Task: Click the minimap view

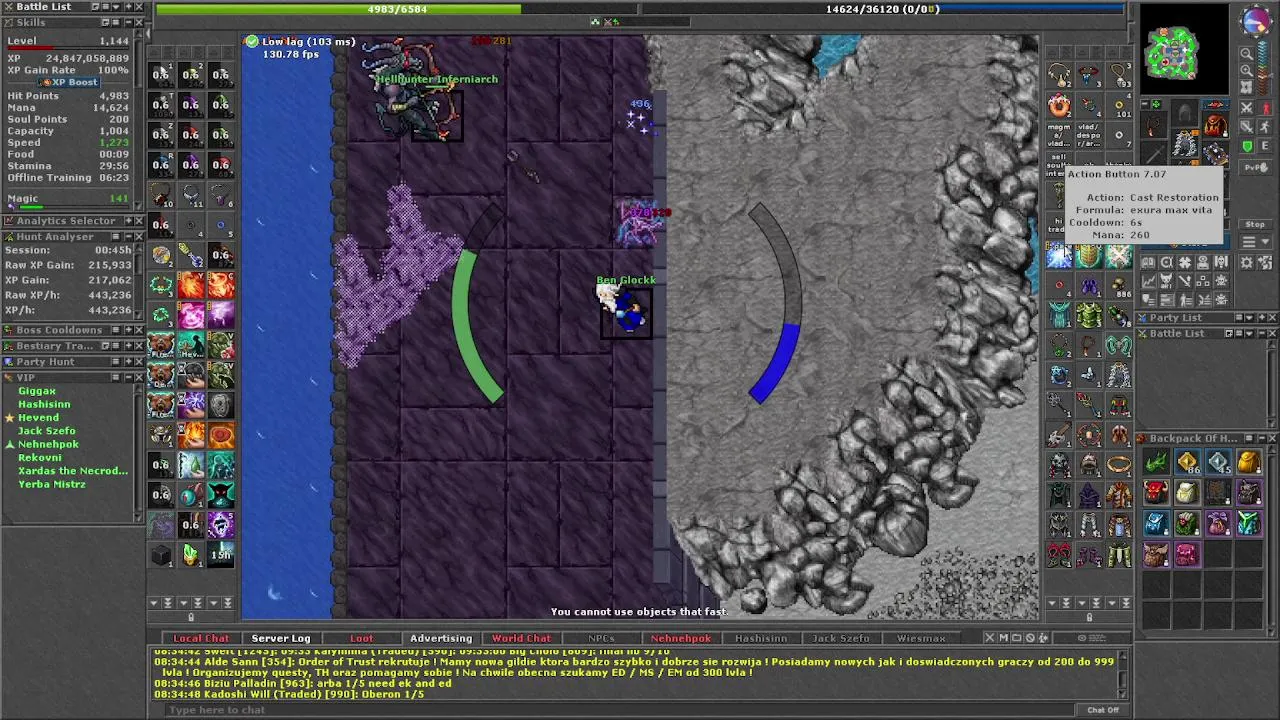Action: (1184, 49)
